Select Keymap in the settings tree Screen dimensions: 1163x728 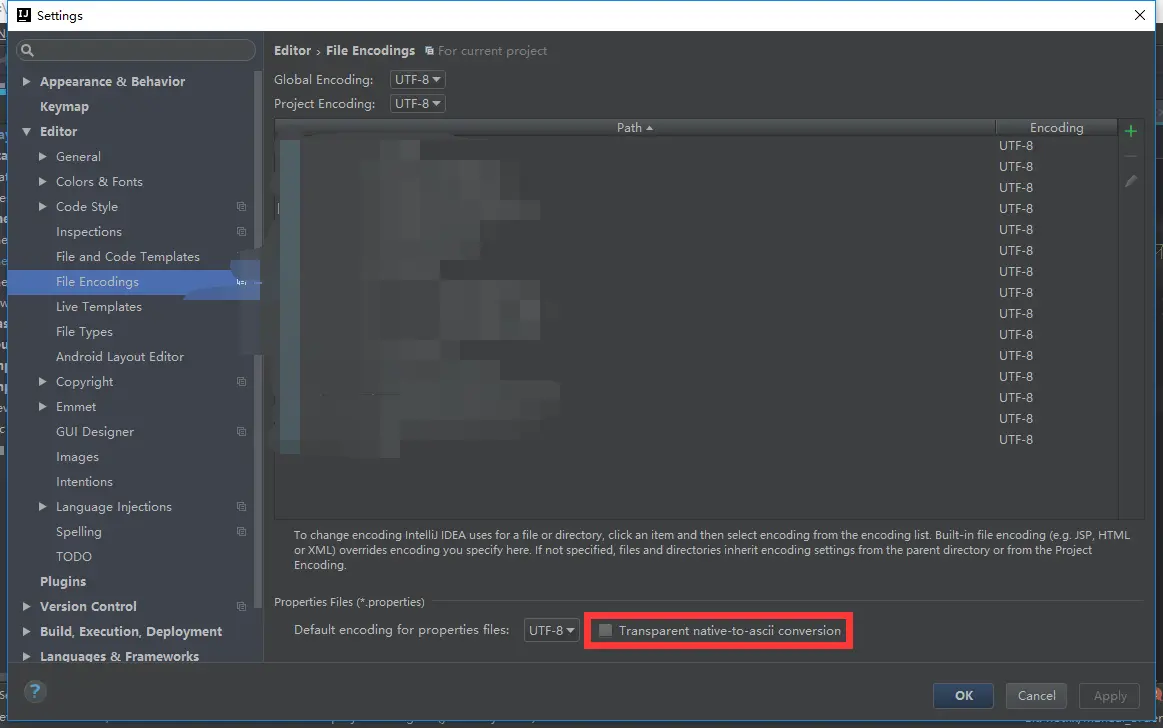tap(64, 106)
